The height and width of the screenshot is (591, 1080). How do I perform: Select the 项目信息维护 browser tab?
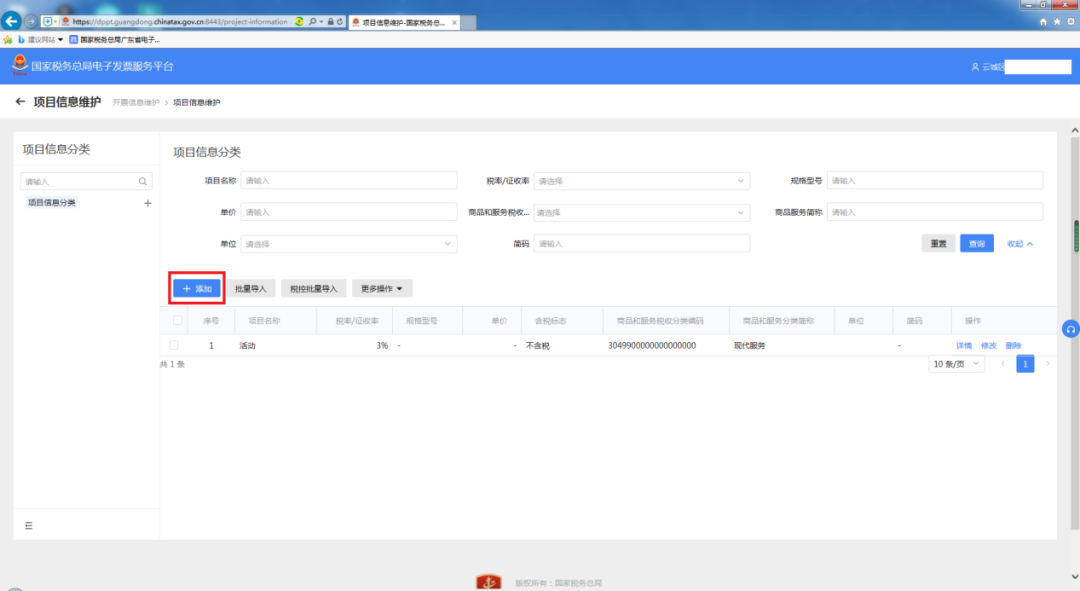tap(404, 23)
